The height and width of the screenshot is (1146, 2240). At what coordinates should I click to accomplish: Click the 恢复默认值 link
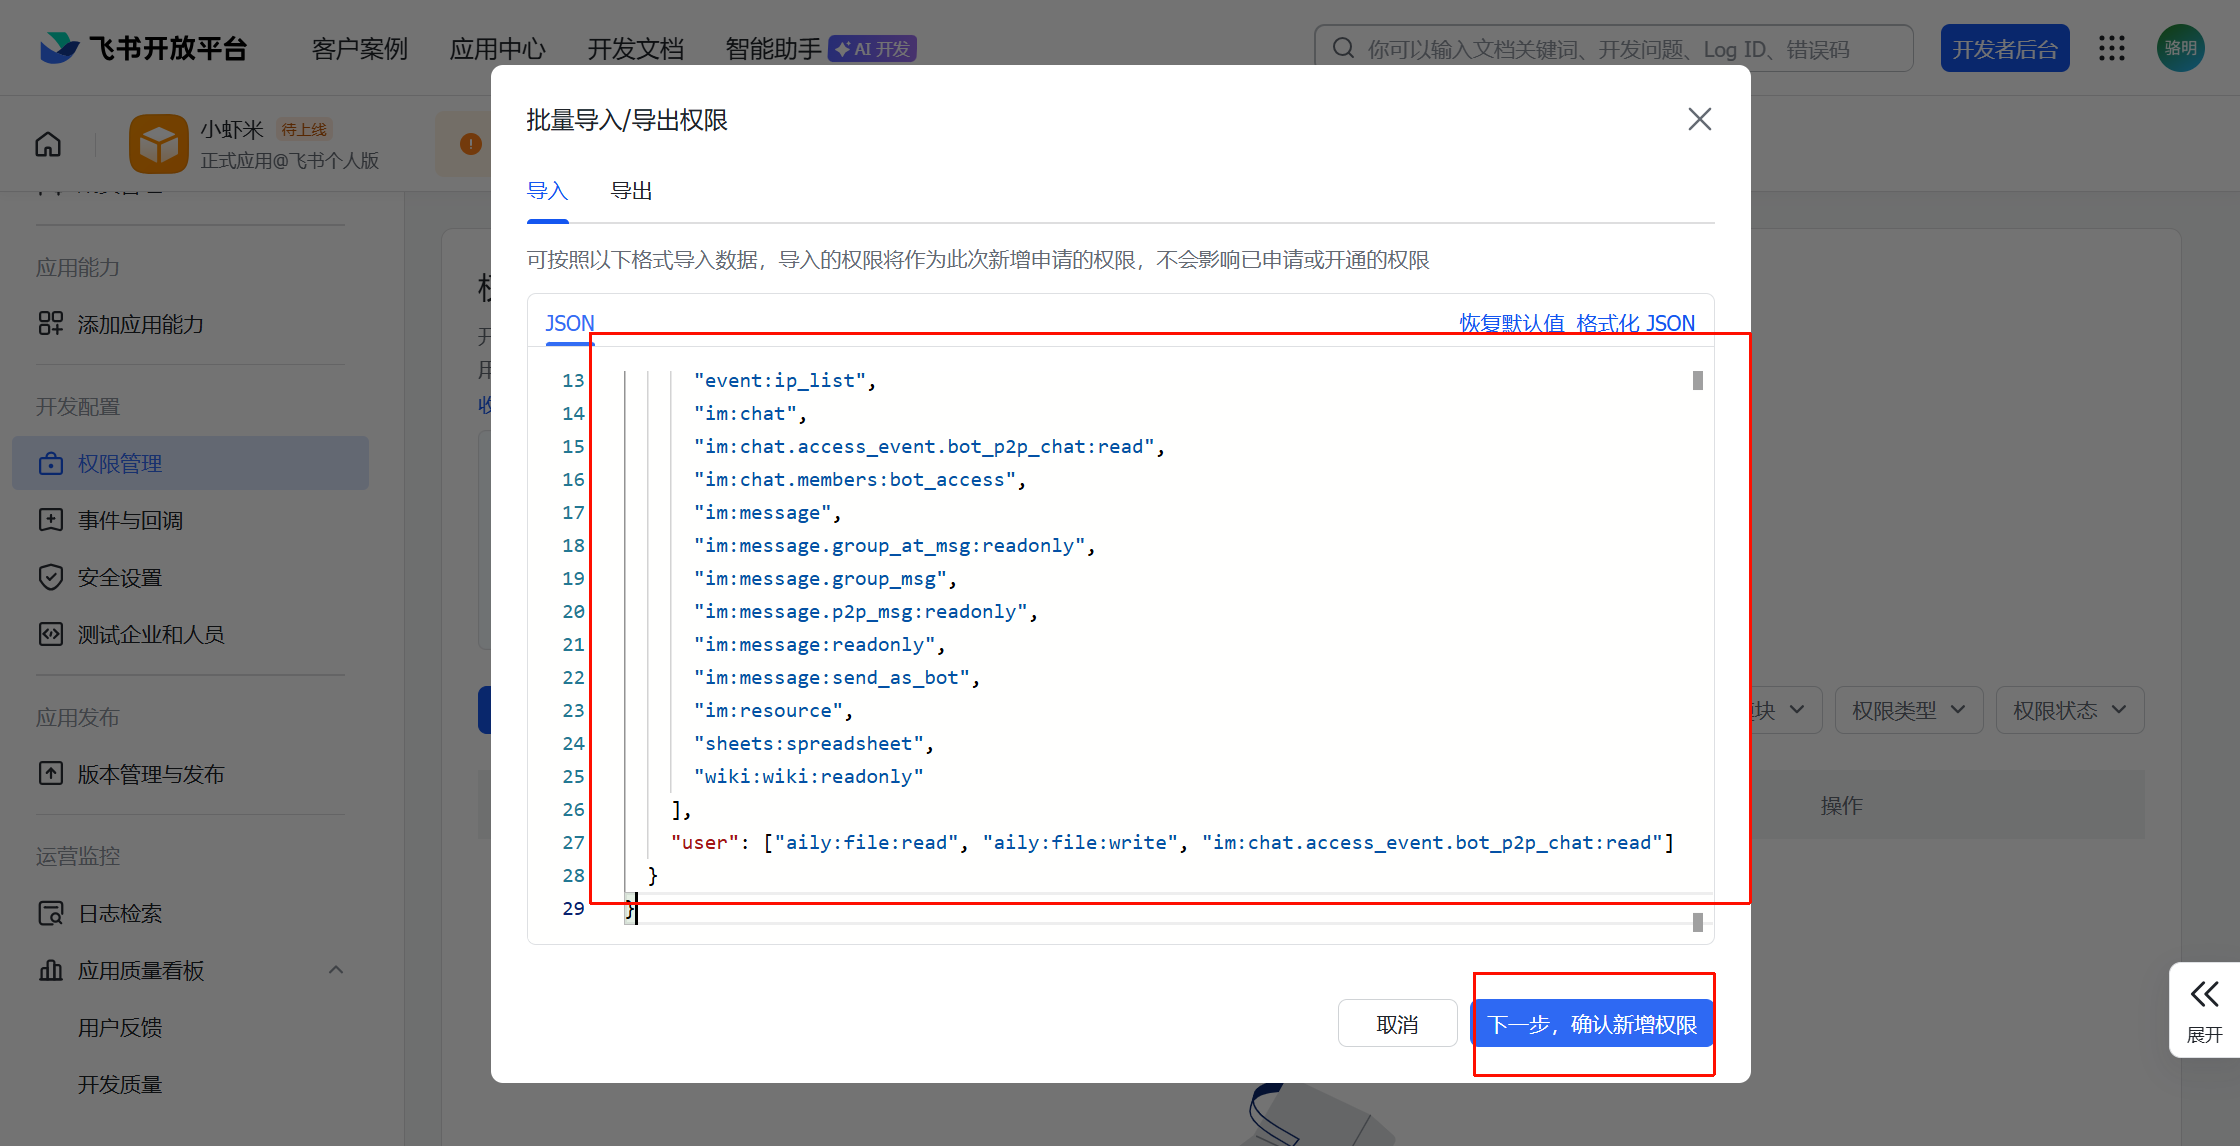[1511, 323]
